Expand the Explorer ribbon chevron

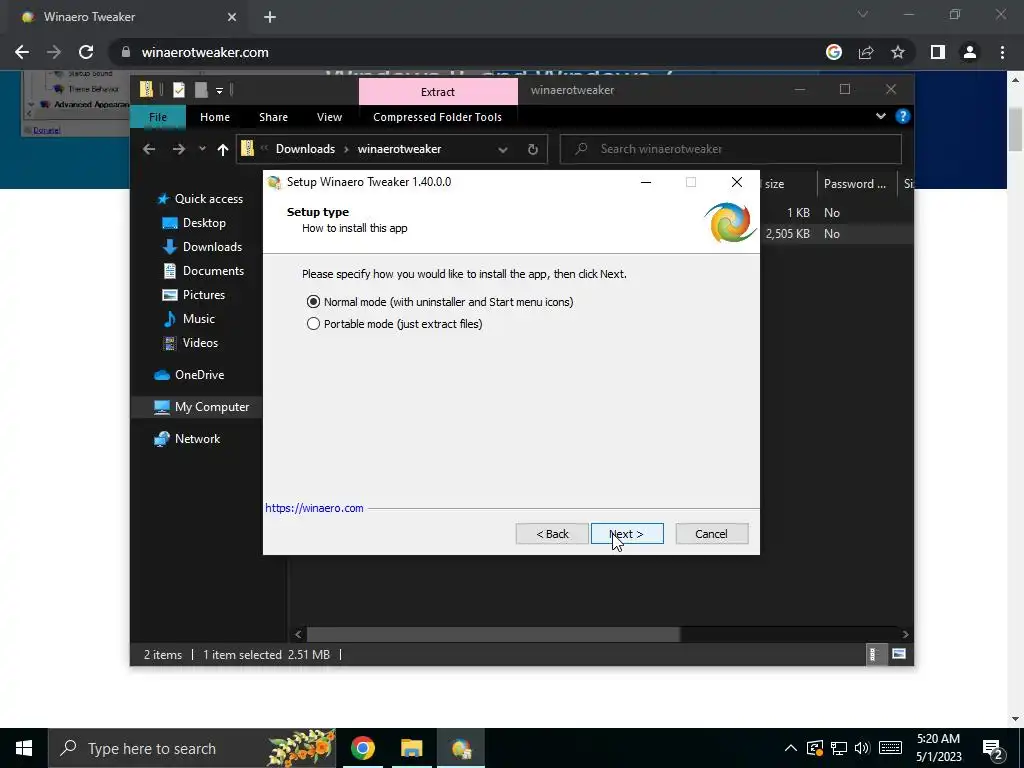[881, 116]
